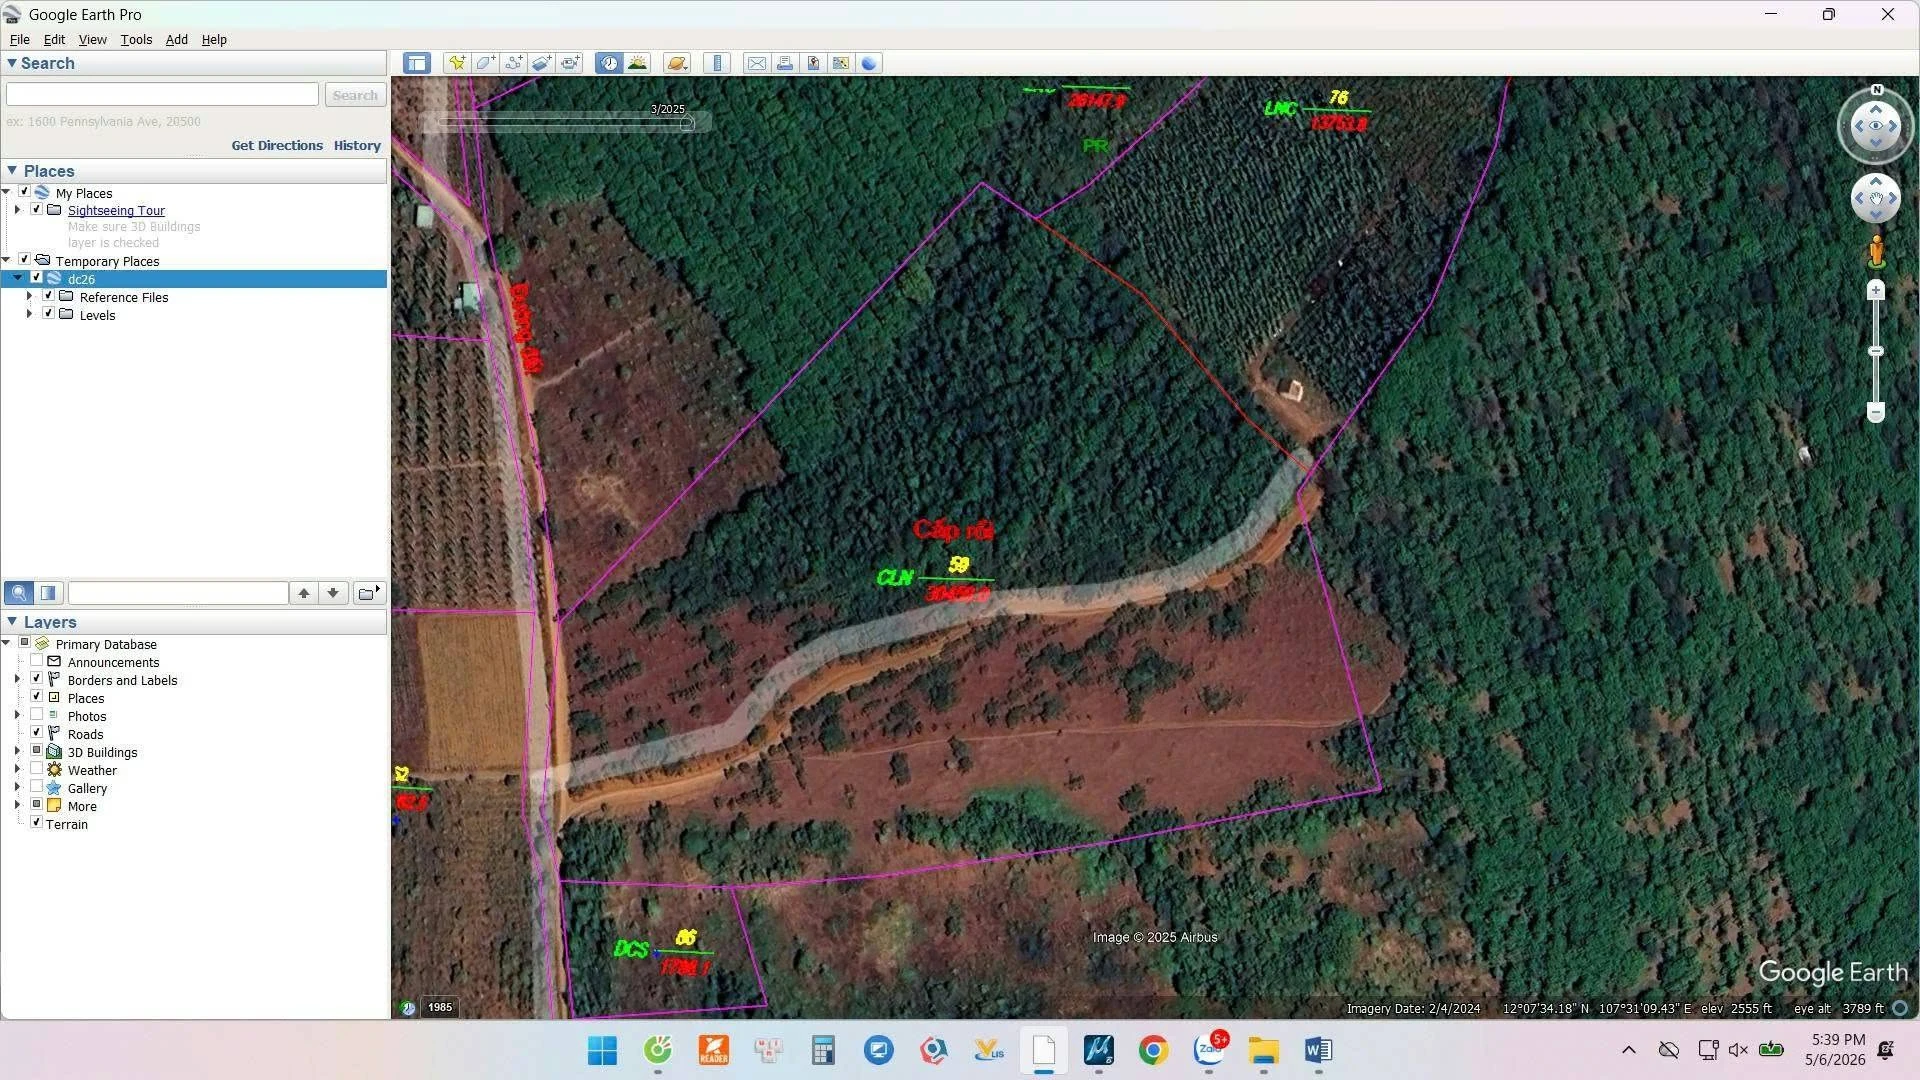Uncheck the Levels folder checkbox
The image size is (1920, 1080).
[48, 314]
